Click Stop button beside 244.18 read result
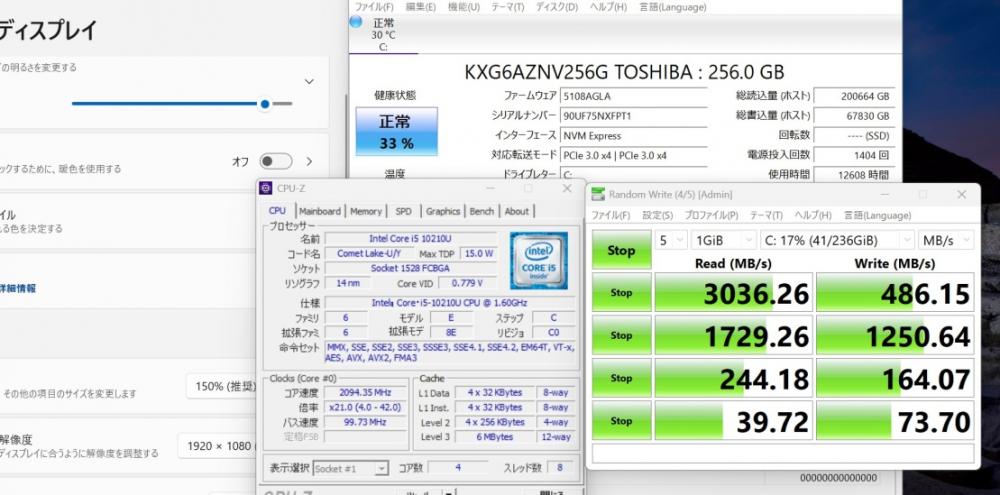 point(621,378)
